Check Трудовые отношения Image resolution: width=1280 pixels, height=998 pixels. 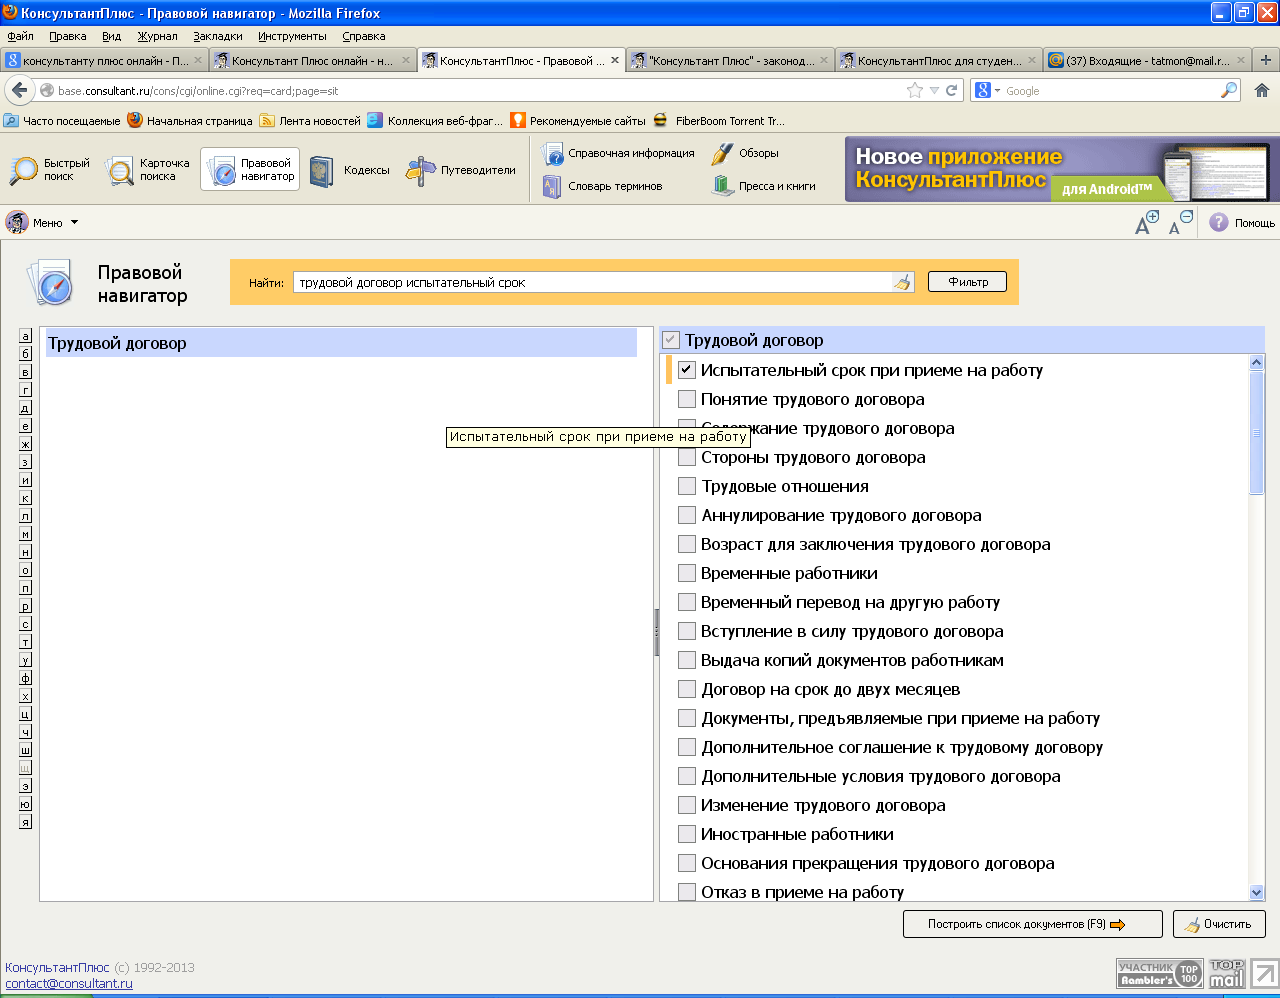coord(687,486)
